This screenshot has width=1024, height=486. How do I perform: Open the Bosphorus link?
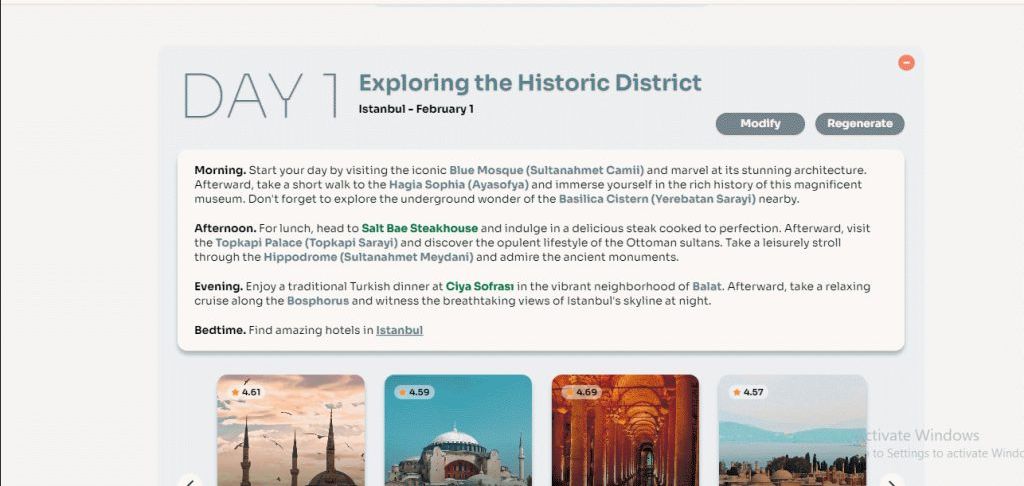click(x=318, y=301)
